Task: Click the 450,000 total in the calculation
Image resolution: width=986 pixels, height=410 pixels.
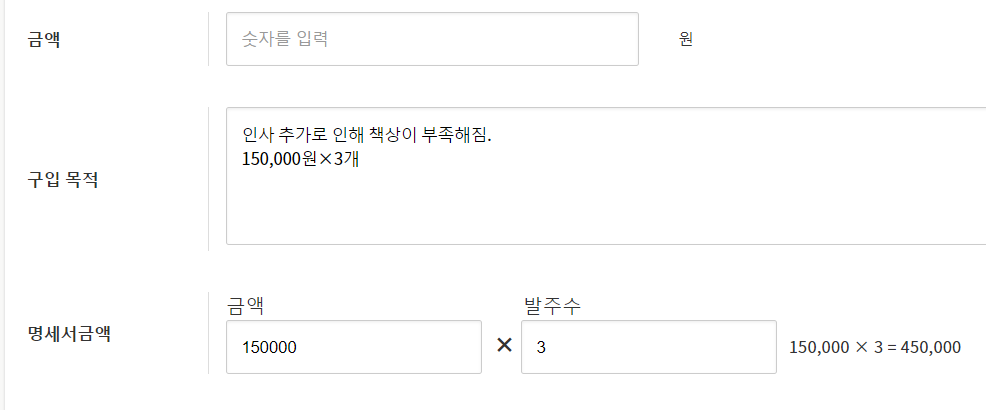Action: [x=931, y=347]
